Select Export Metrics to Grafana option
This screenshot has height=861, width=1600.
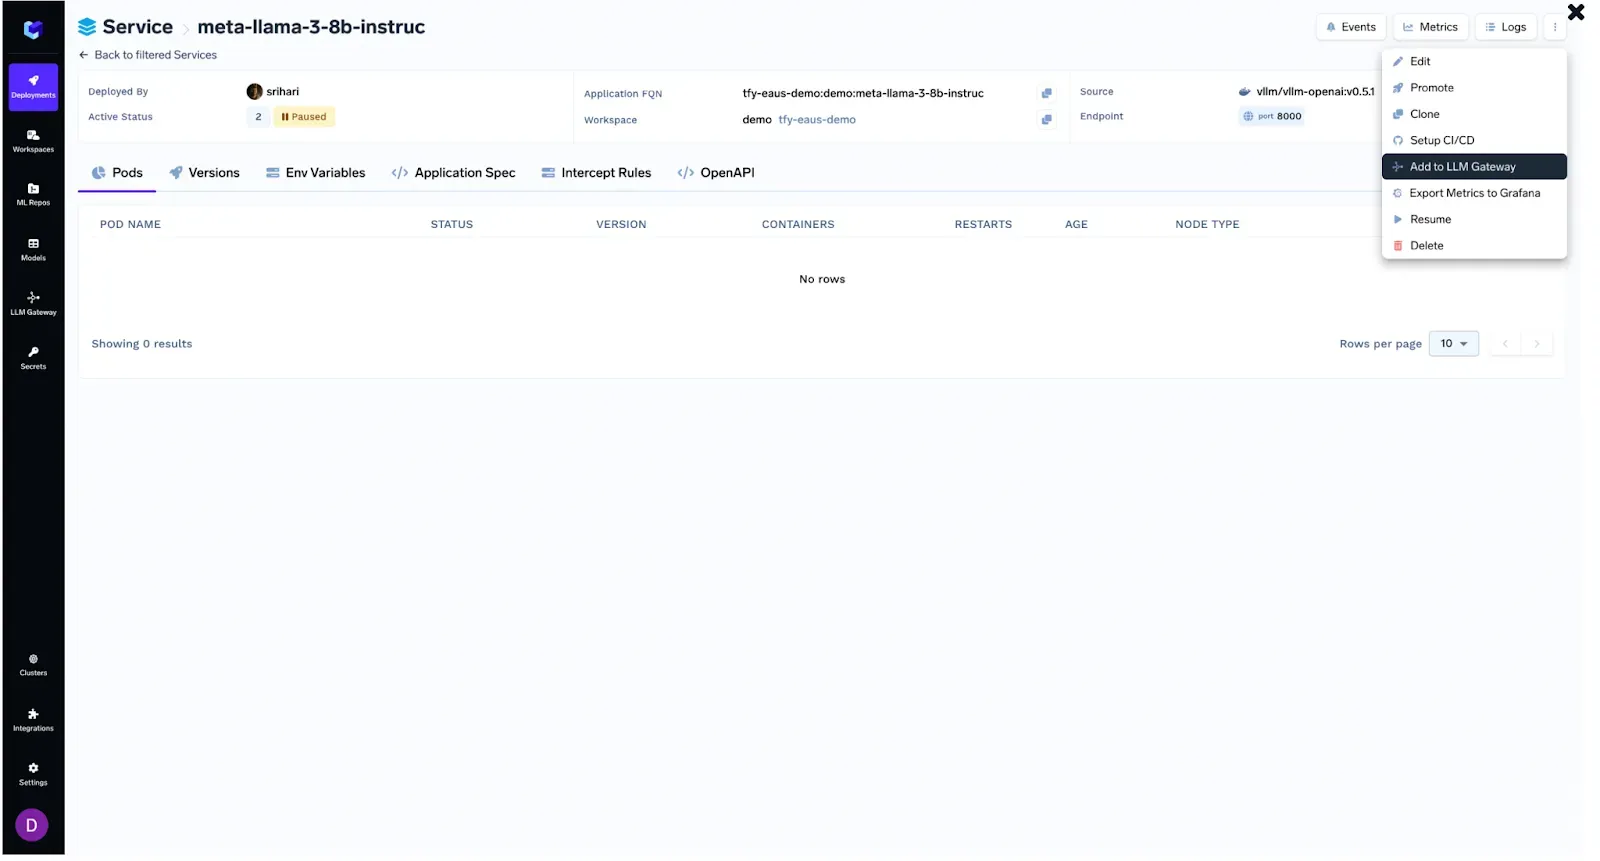coord(1474,193)
